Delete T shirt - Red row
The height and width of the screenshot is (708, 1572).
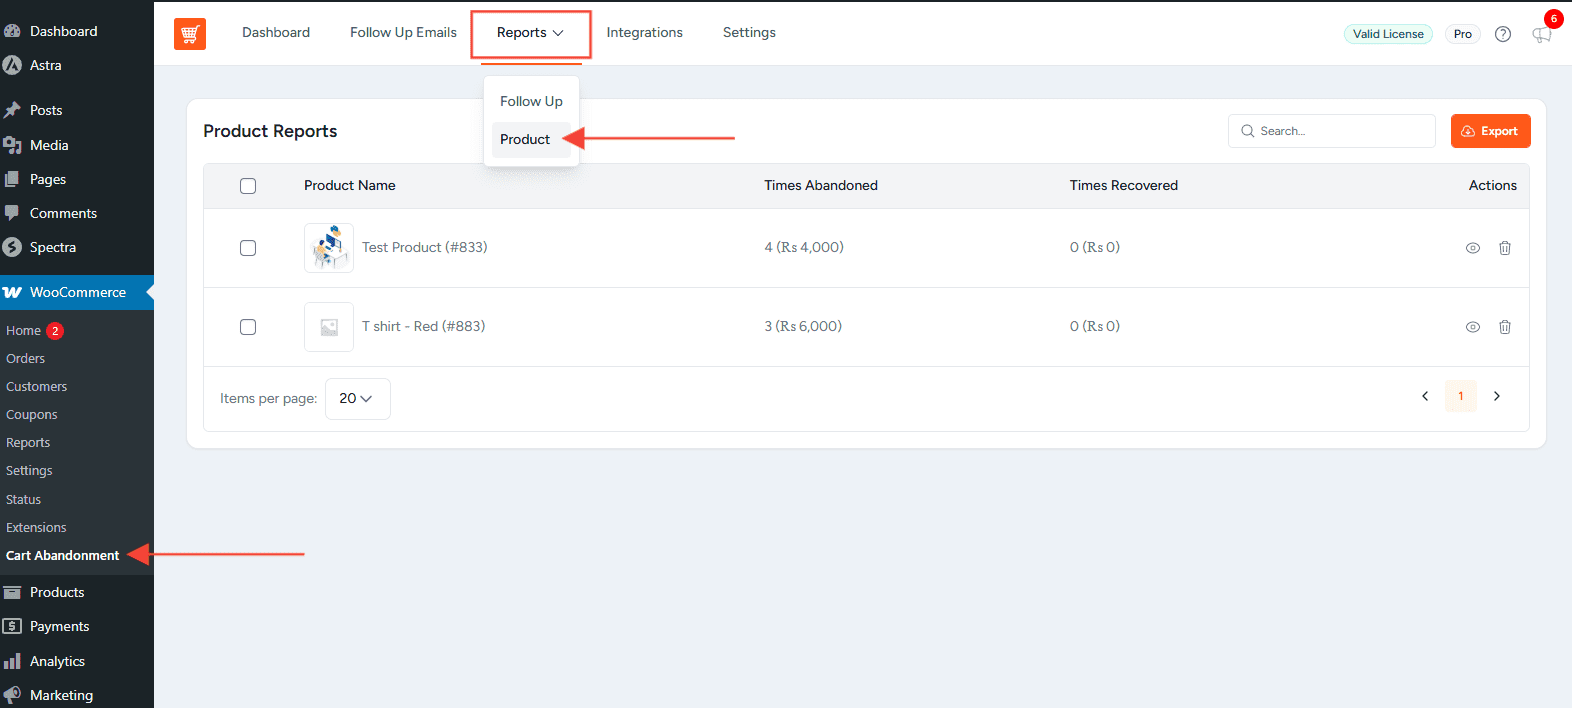coord(1504,327)
